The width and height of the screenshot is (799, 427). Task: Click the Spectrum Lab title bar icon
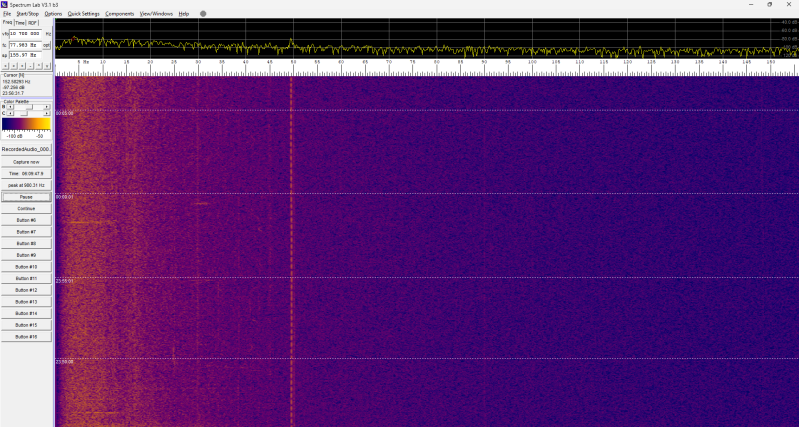point(5,4)
